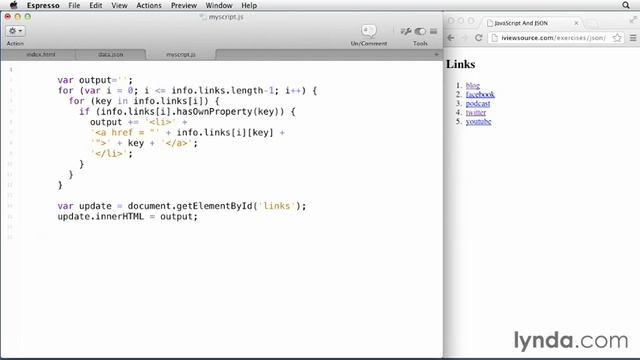
Task: Open the Apple menu
Action: coord(14,5)
